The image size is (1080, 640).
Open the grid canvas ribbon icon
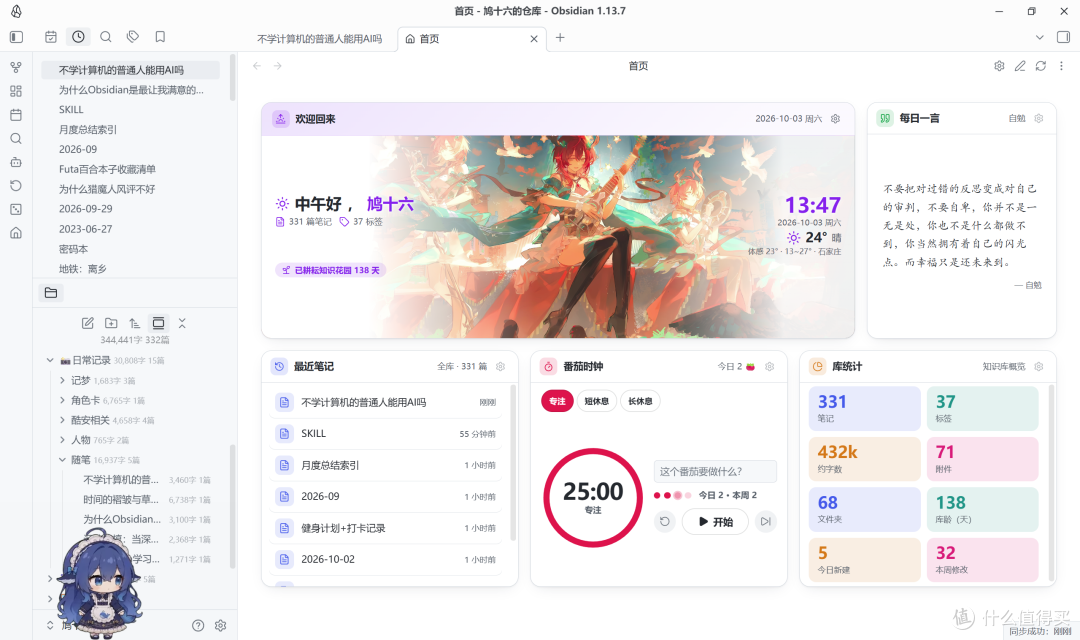pos(16,91)
